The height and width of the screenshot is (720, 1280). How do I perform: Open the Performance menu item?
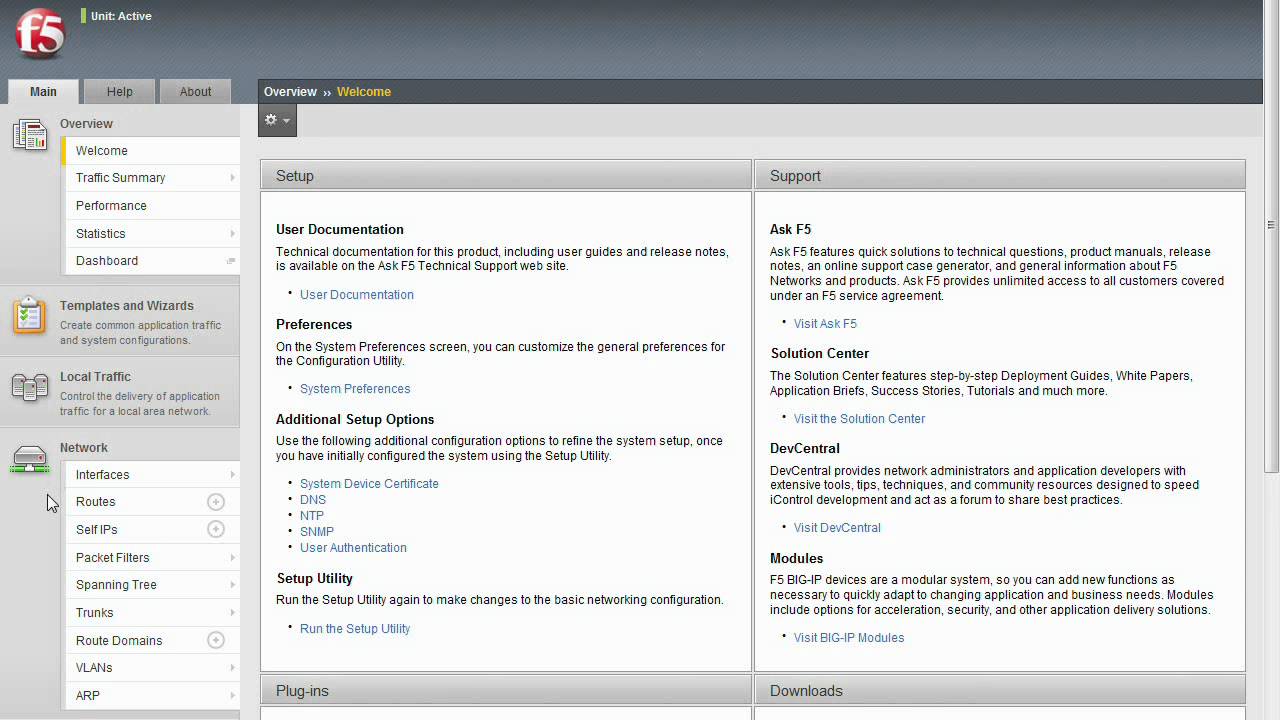[150, 206]
